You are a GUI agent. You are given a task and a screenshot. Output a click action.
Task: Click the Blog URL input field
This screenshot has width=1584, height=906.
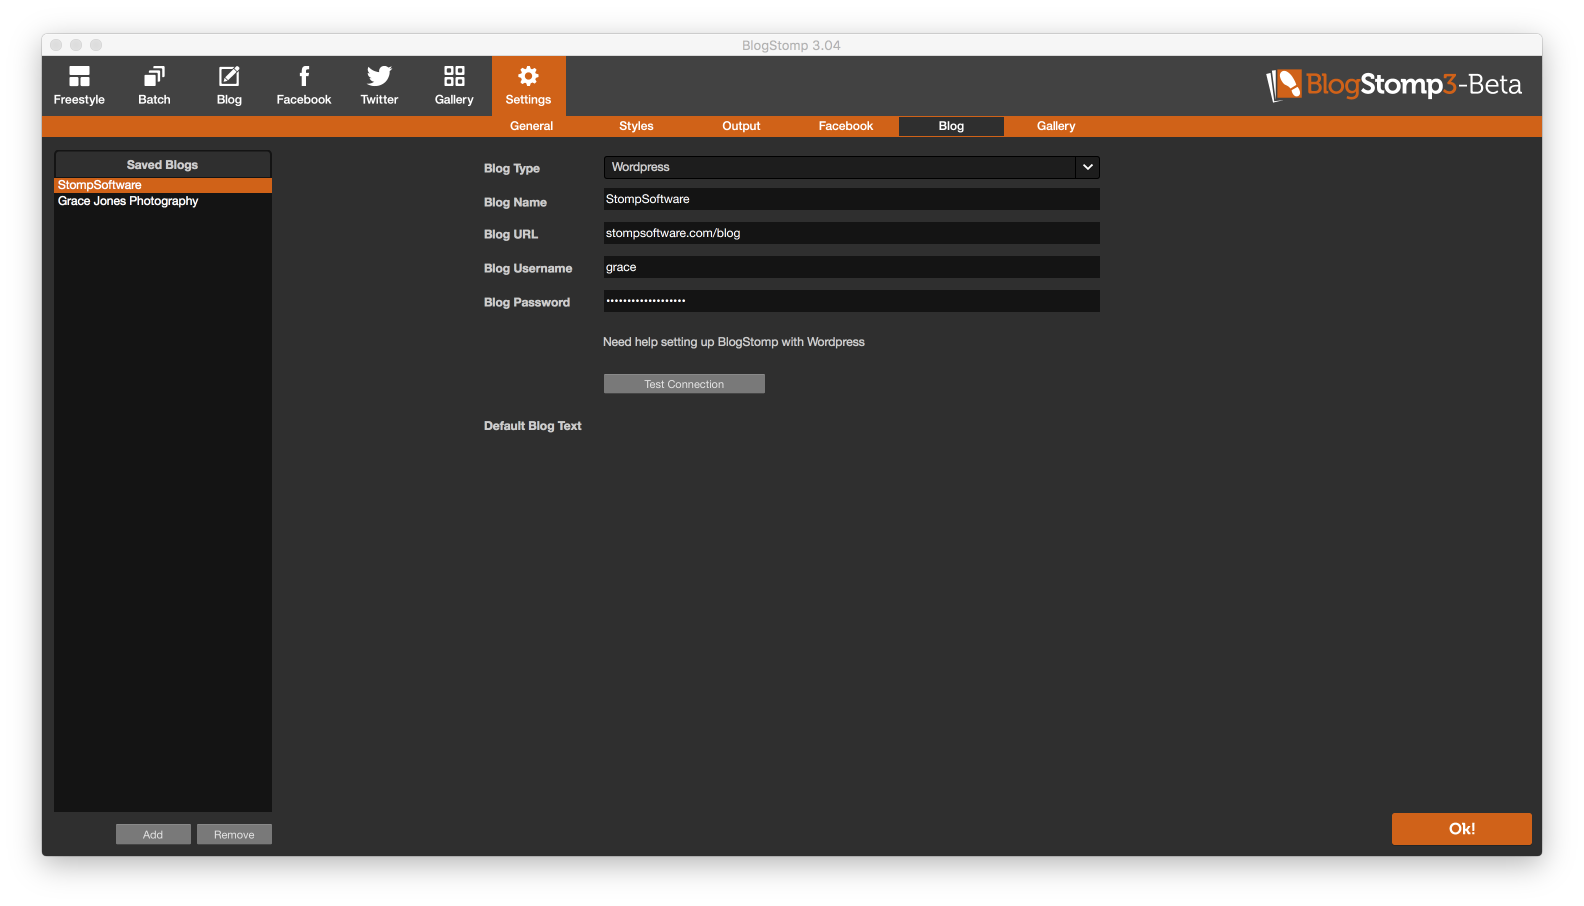coord(851,233)
